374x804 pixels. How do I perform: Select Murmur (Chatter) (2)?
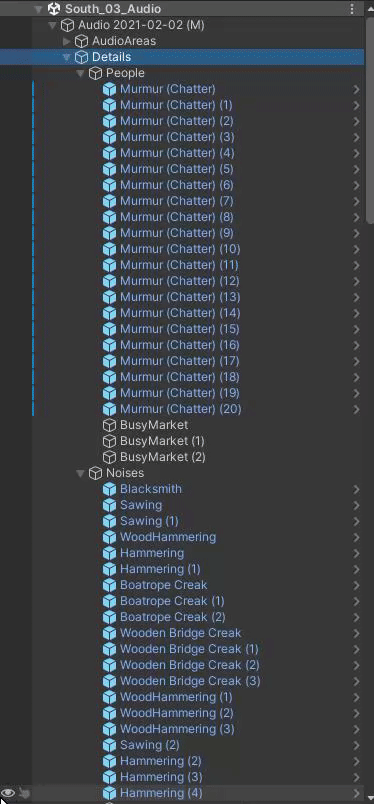pyautogui.click(x=176, y=121)
